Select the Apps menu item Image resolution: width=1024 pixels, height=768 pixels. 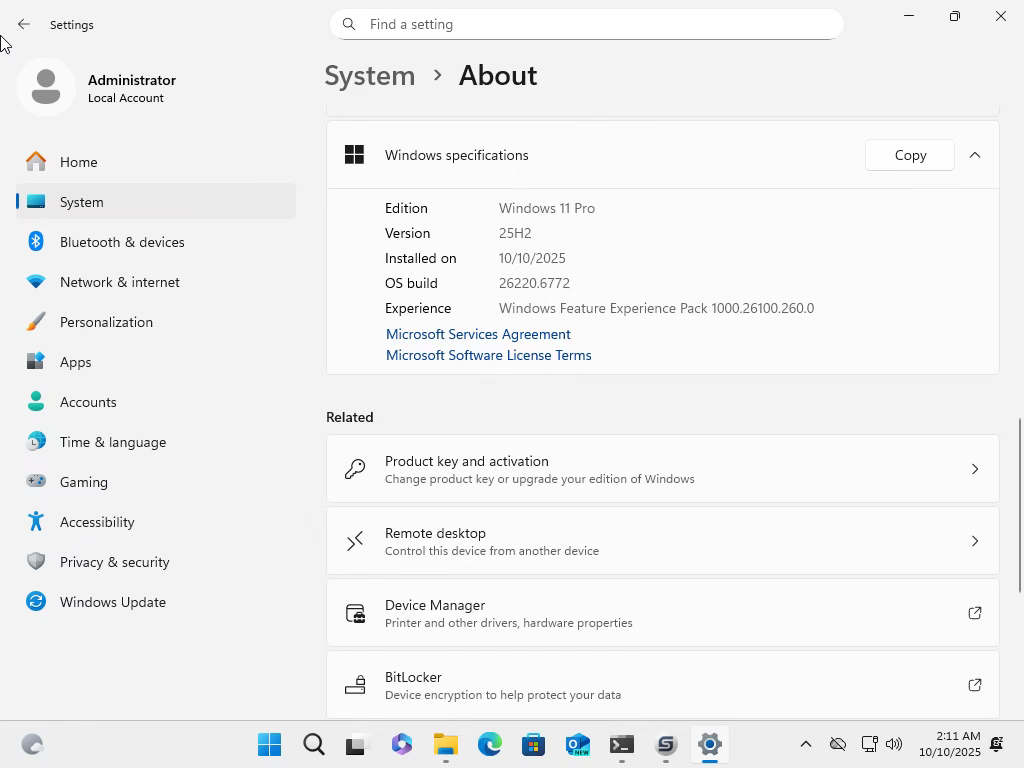pos(76,362)
